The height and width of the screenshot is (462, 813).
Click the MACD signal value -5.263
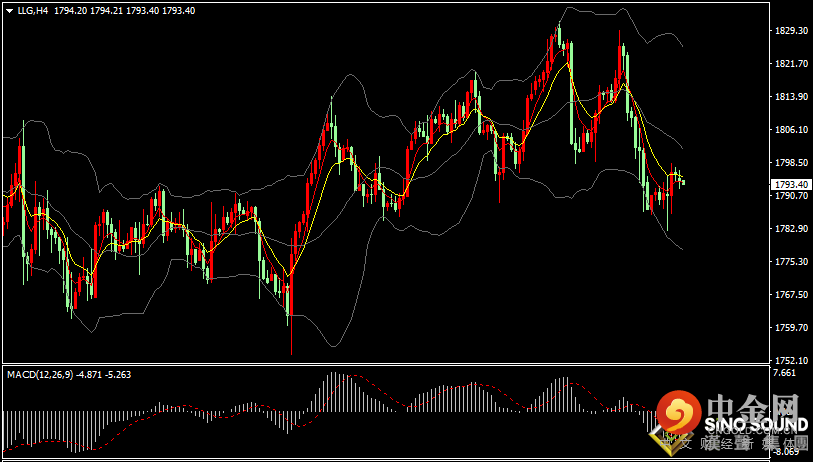click(118, 374)
